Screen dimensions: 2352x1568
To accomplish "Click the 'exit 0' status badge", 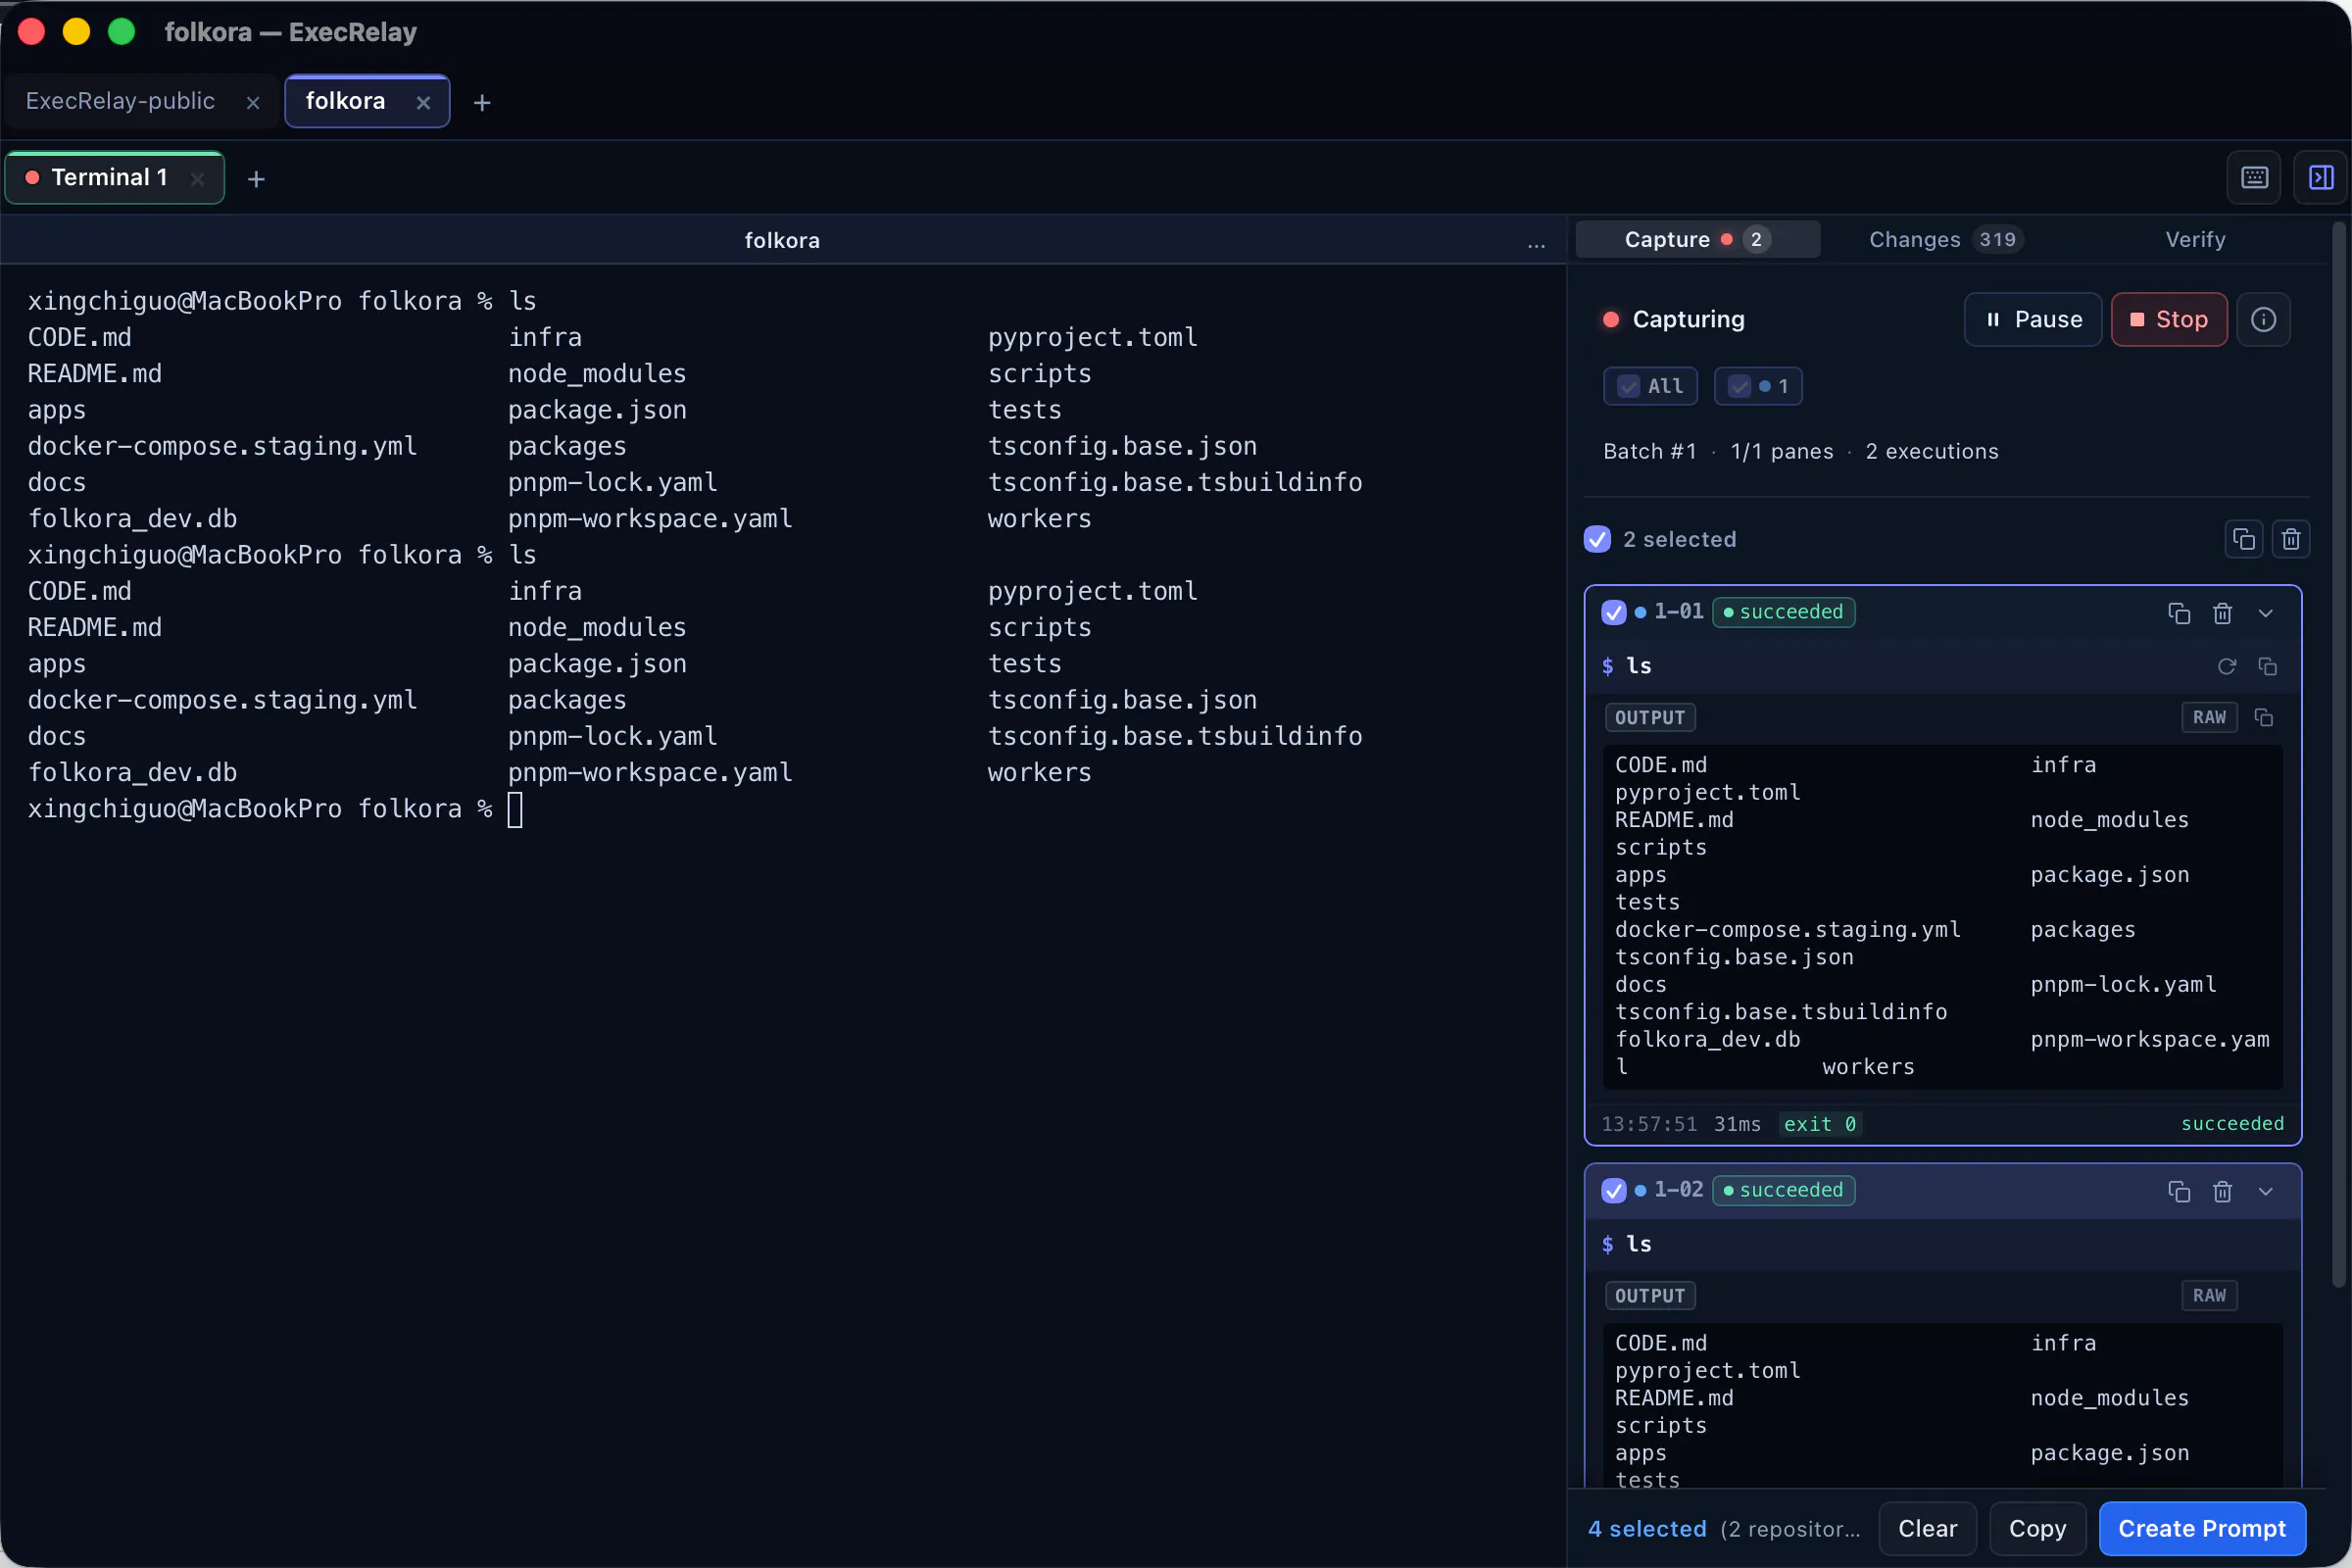I will [1819, 1124].
